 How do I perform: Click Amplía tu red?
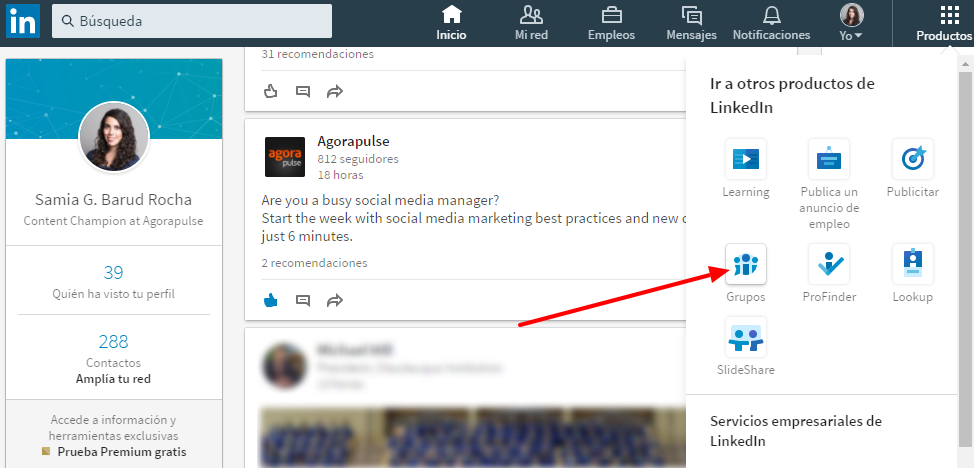[113, 379]
